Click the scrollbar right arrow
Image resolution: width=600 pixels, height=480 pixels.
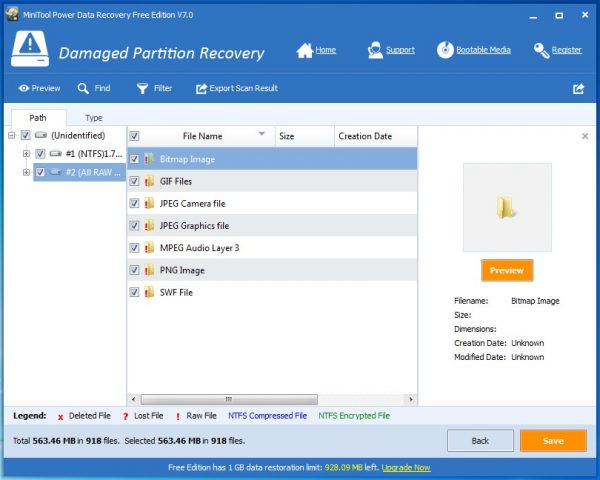411,399
